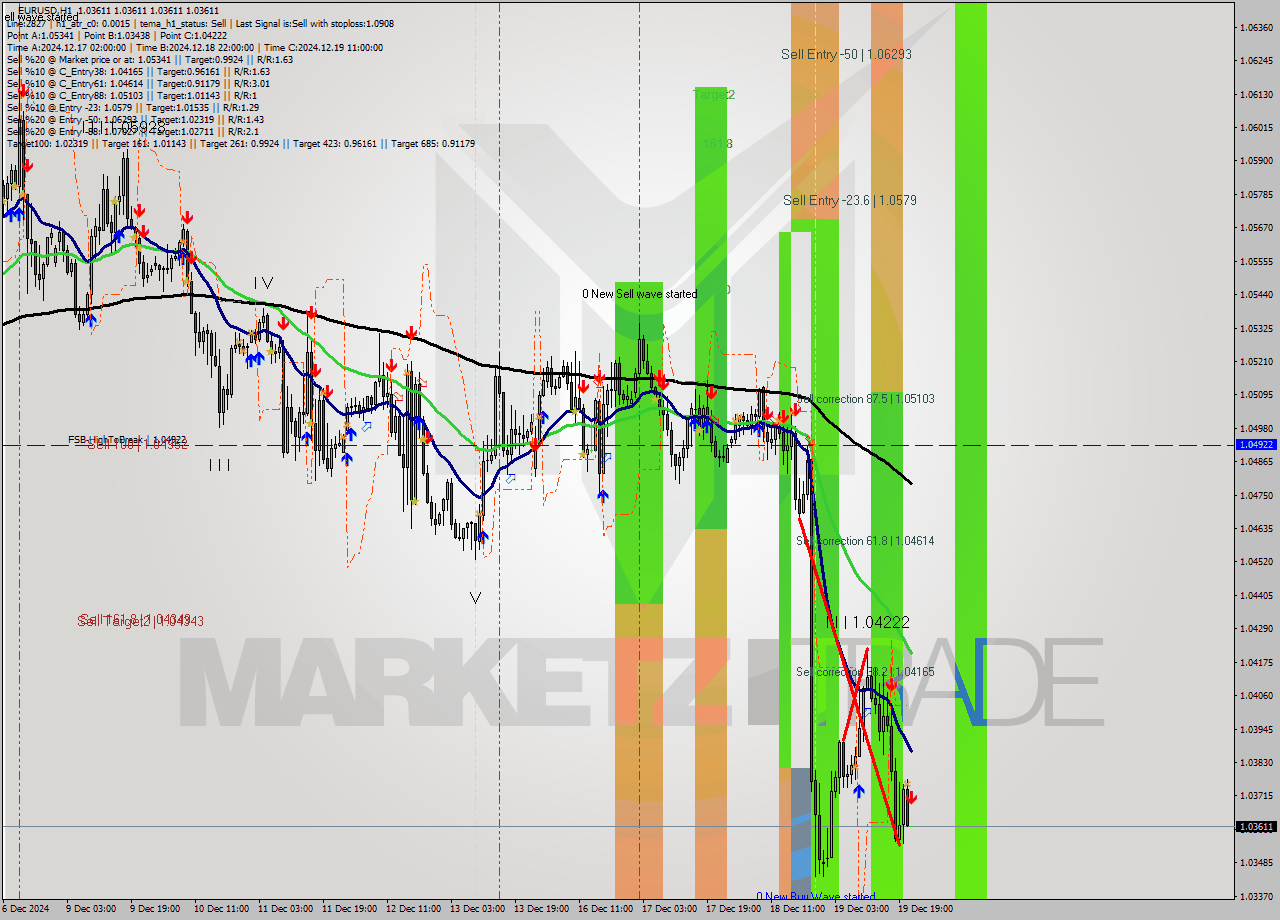Screen dimensions: 1280x920
Task: Click the green 'Target2' zone label
Action: click(714, 95)
